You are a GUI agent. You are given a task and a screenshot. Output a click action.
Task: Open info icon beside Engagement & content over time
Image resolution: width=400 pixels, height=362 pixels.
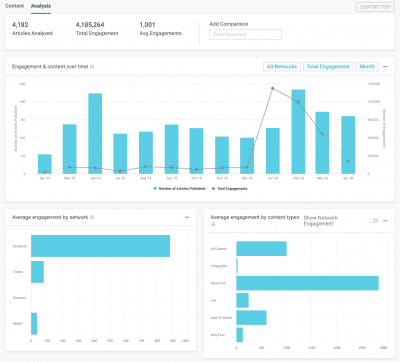point(92,67)
